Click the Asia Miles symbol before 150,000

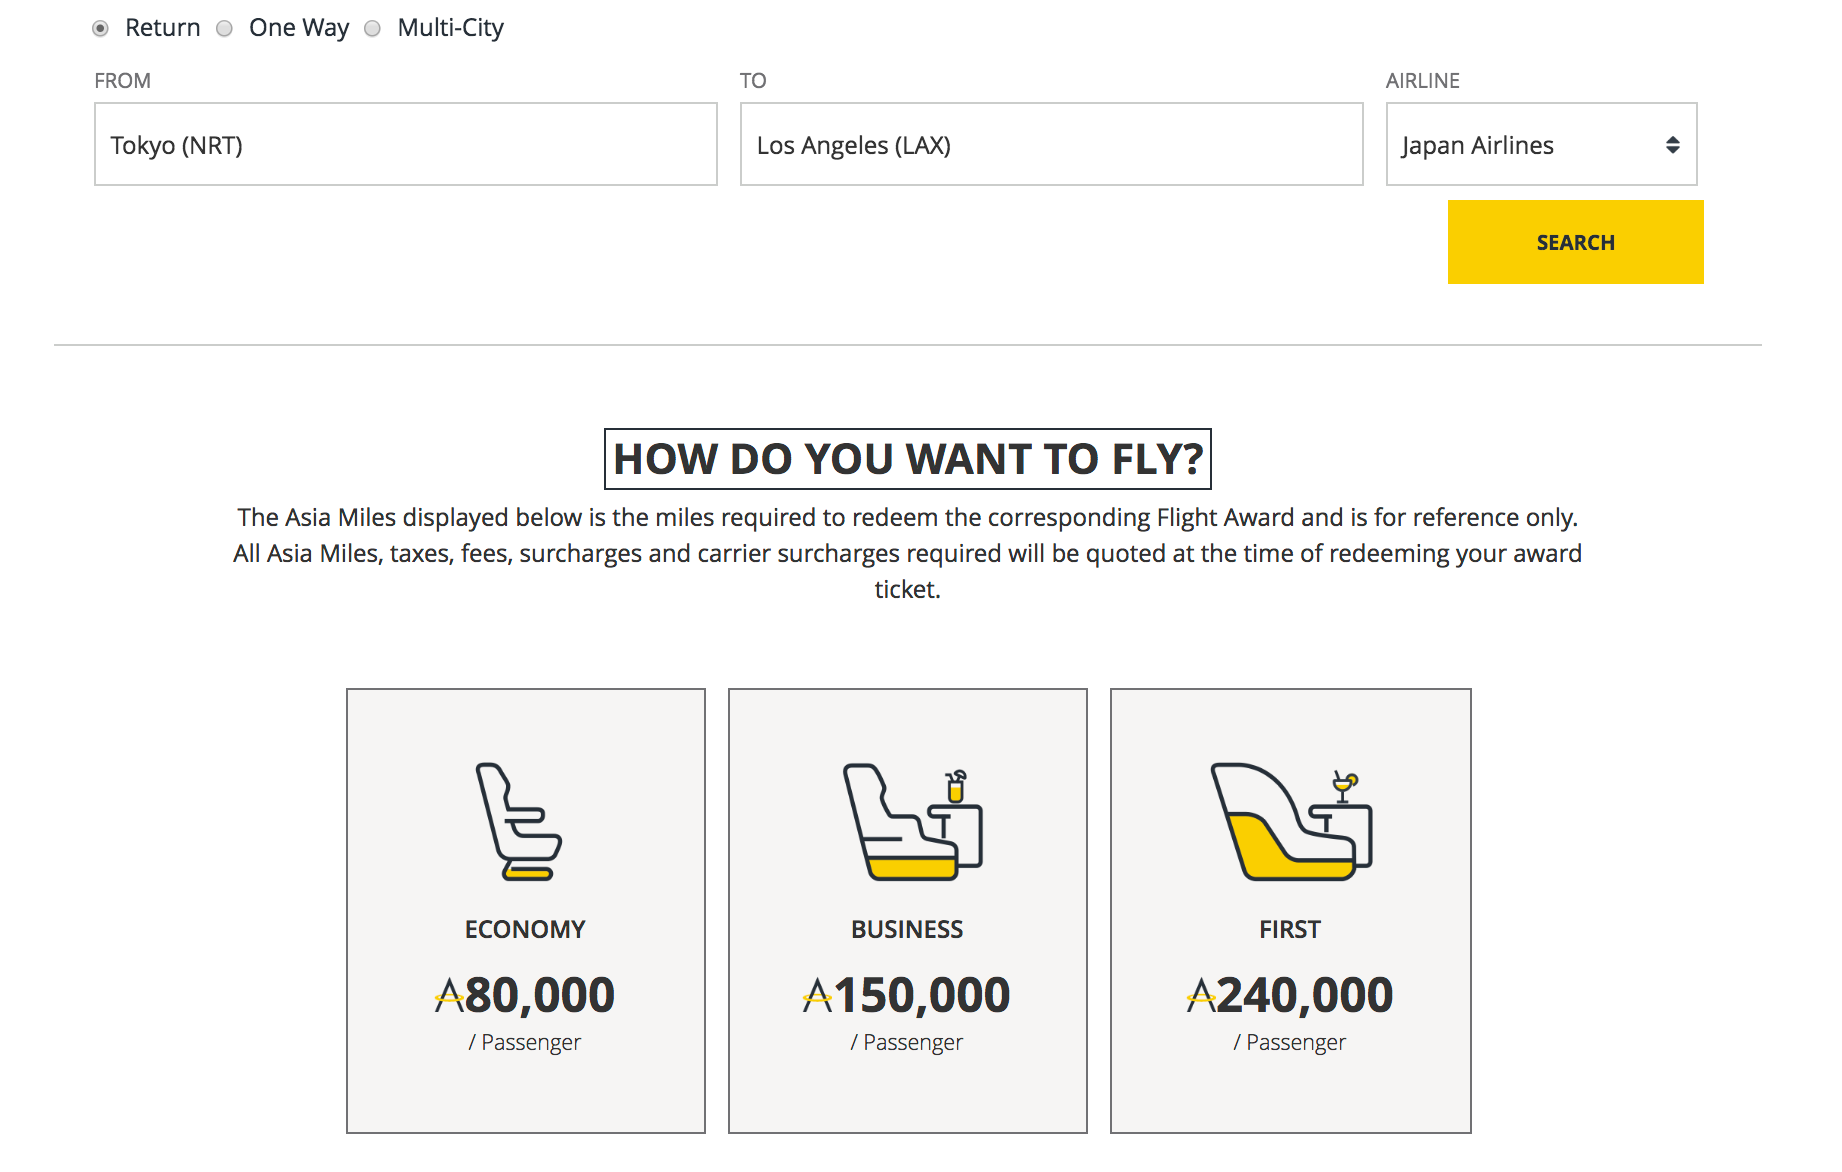(817, 995)
